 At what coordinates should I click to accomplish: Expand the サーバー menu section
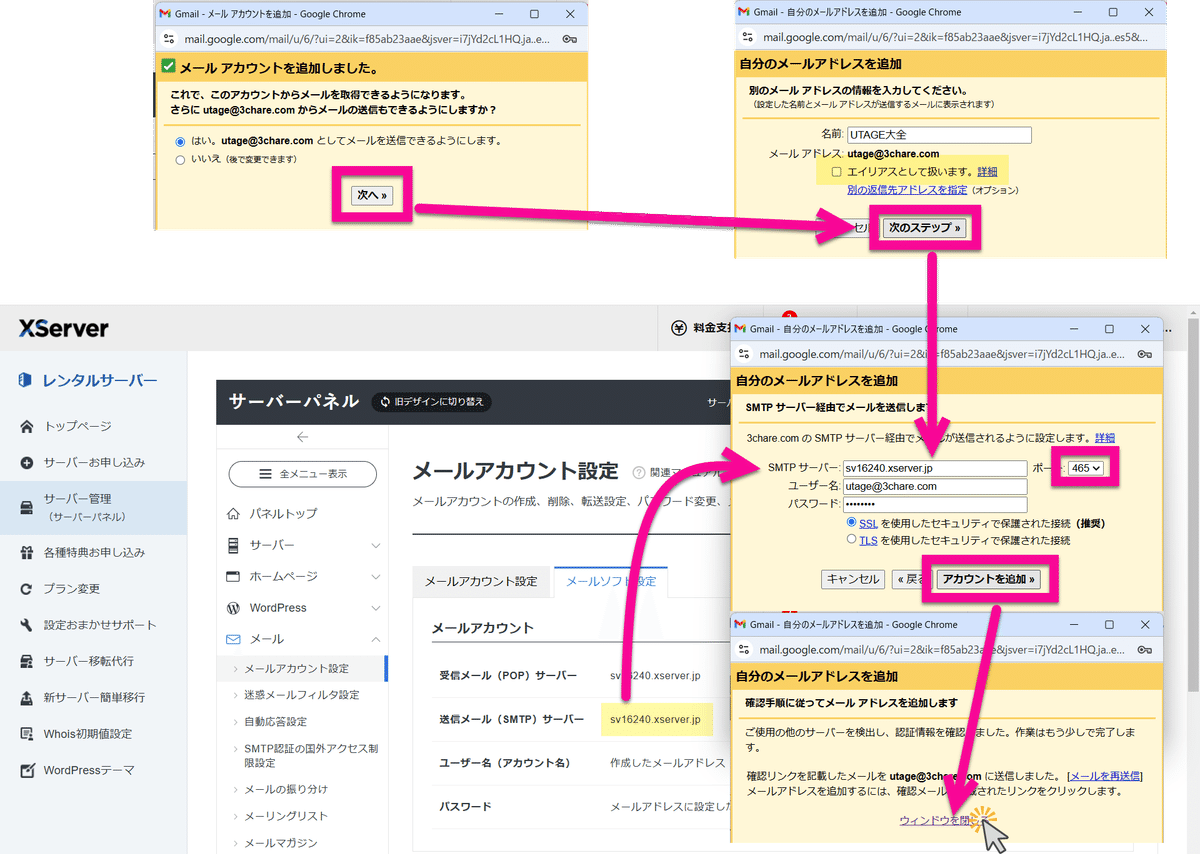click(376, 546)
